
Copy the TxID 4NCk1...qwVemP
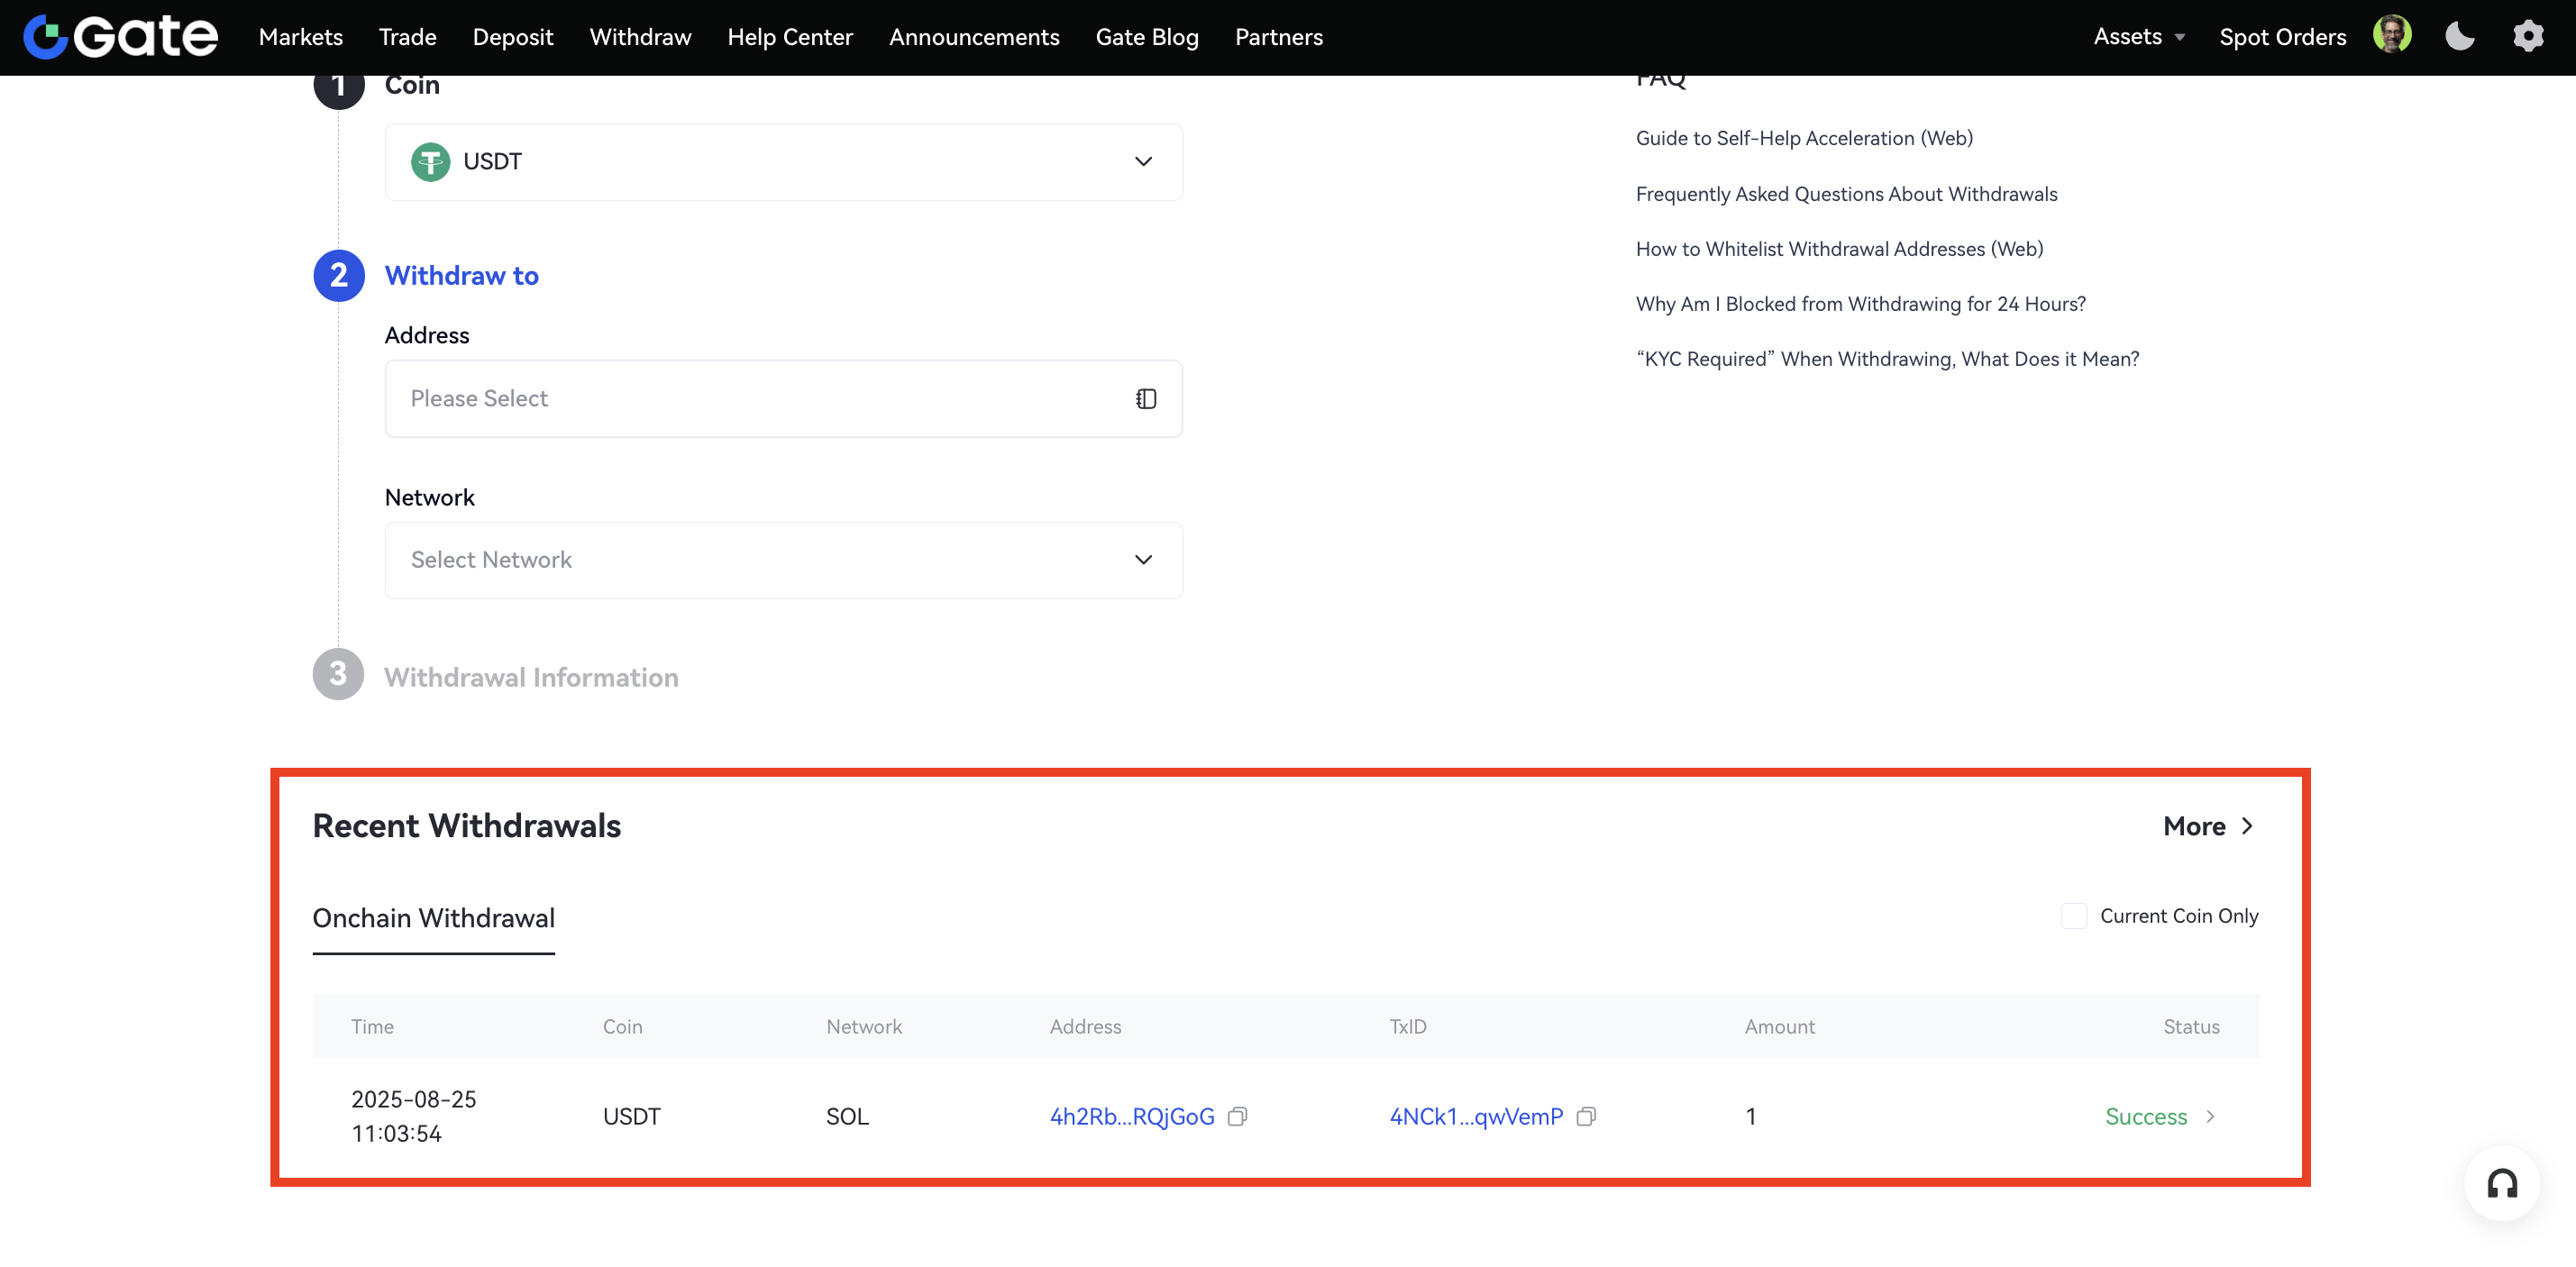pos(1586,1116)
